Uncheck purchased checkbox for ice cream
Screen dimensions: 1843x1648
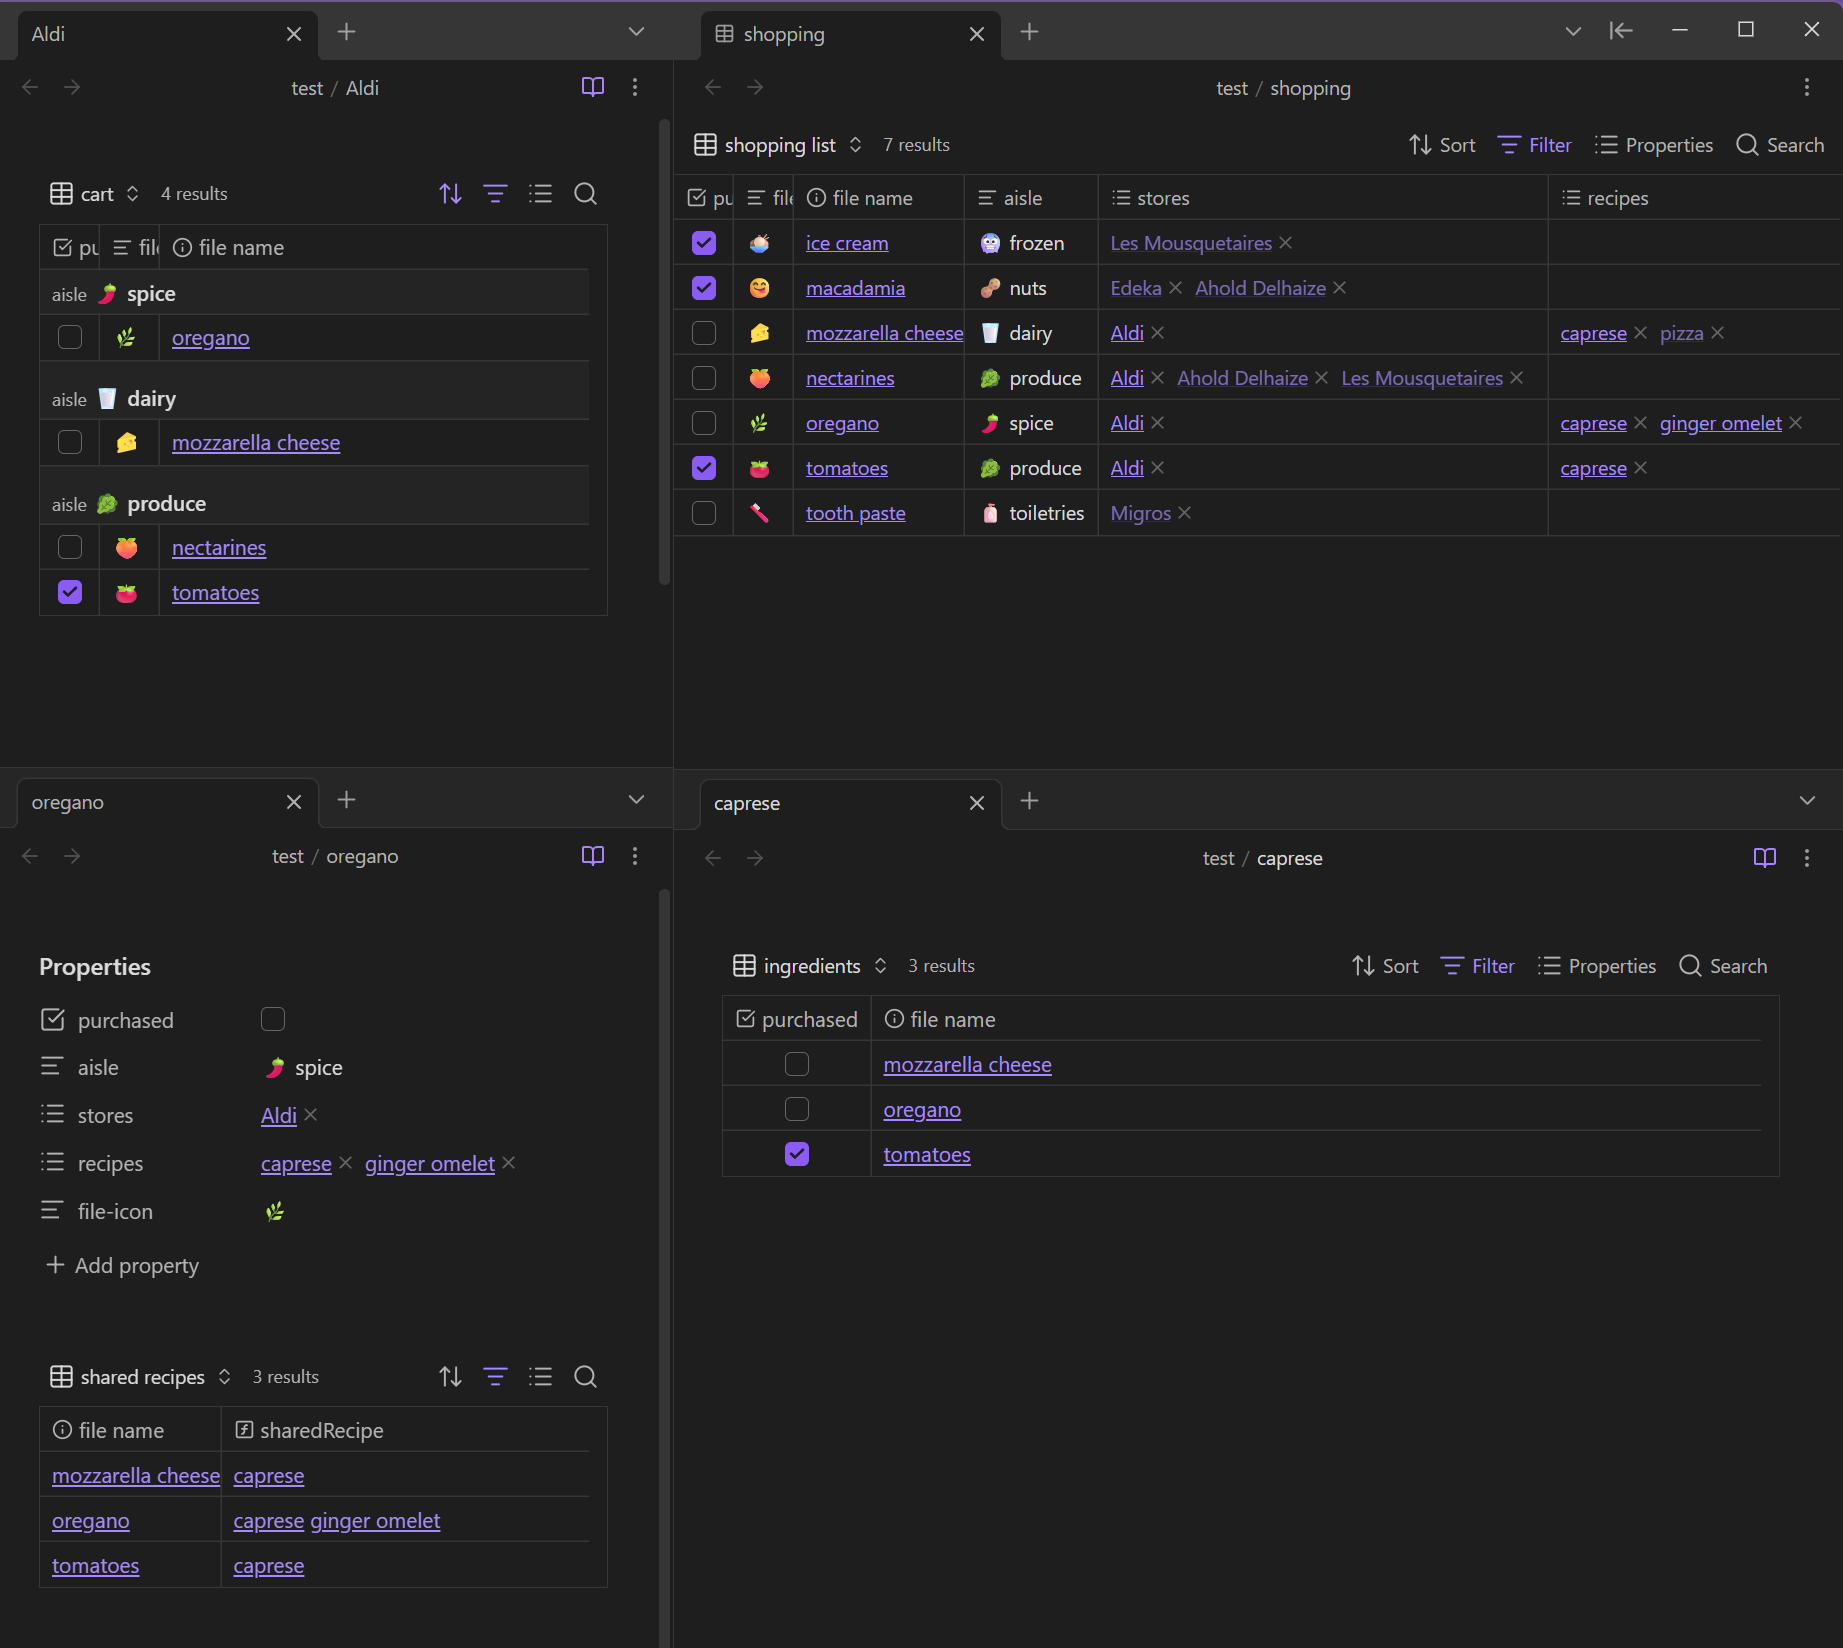704,243
